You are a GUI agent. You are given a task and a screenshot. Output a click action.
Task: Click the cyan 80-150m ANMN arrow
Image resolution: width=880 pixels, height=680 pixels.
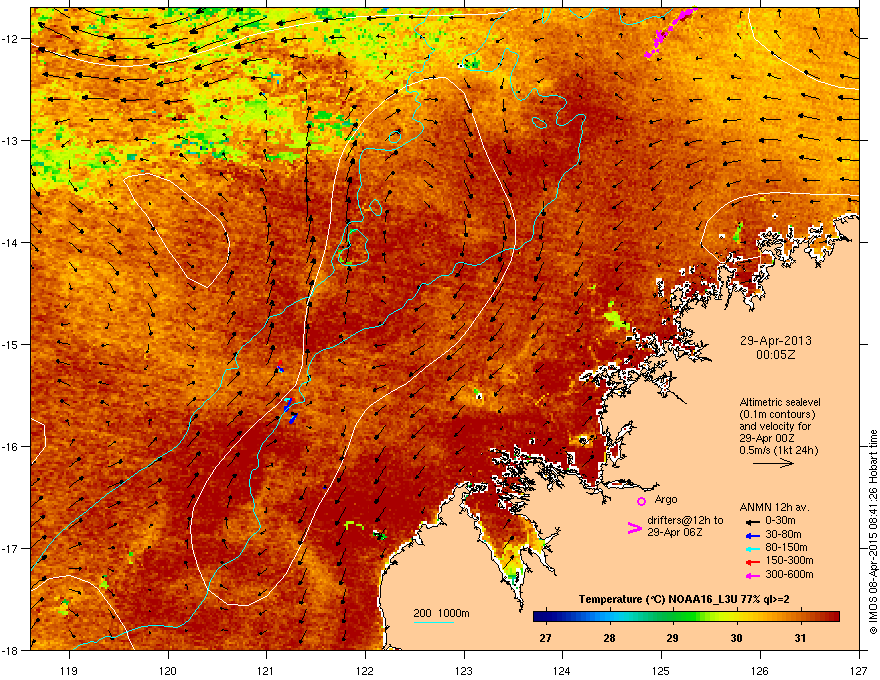[752, 548]
